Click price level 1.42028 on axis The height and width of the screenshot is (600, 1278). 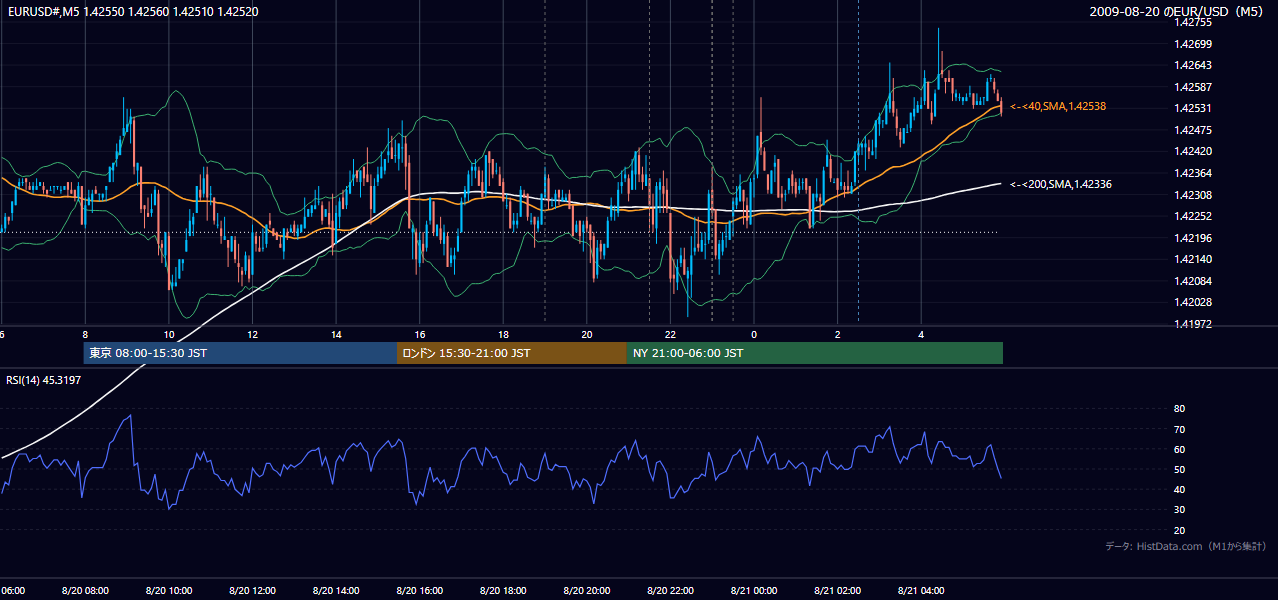coord(1192,302)
